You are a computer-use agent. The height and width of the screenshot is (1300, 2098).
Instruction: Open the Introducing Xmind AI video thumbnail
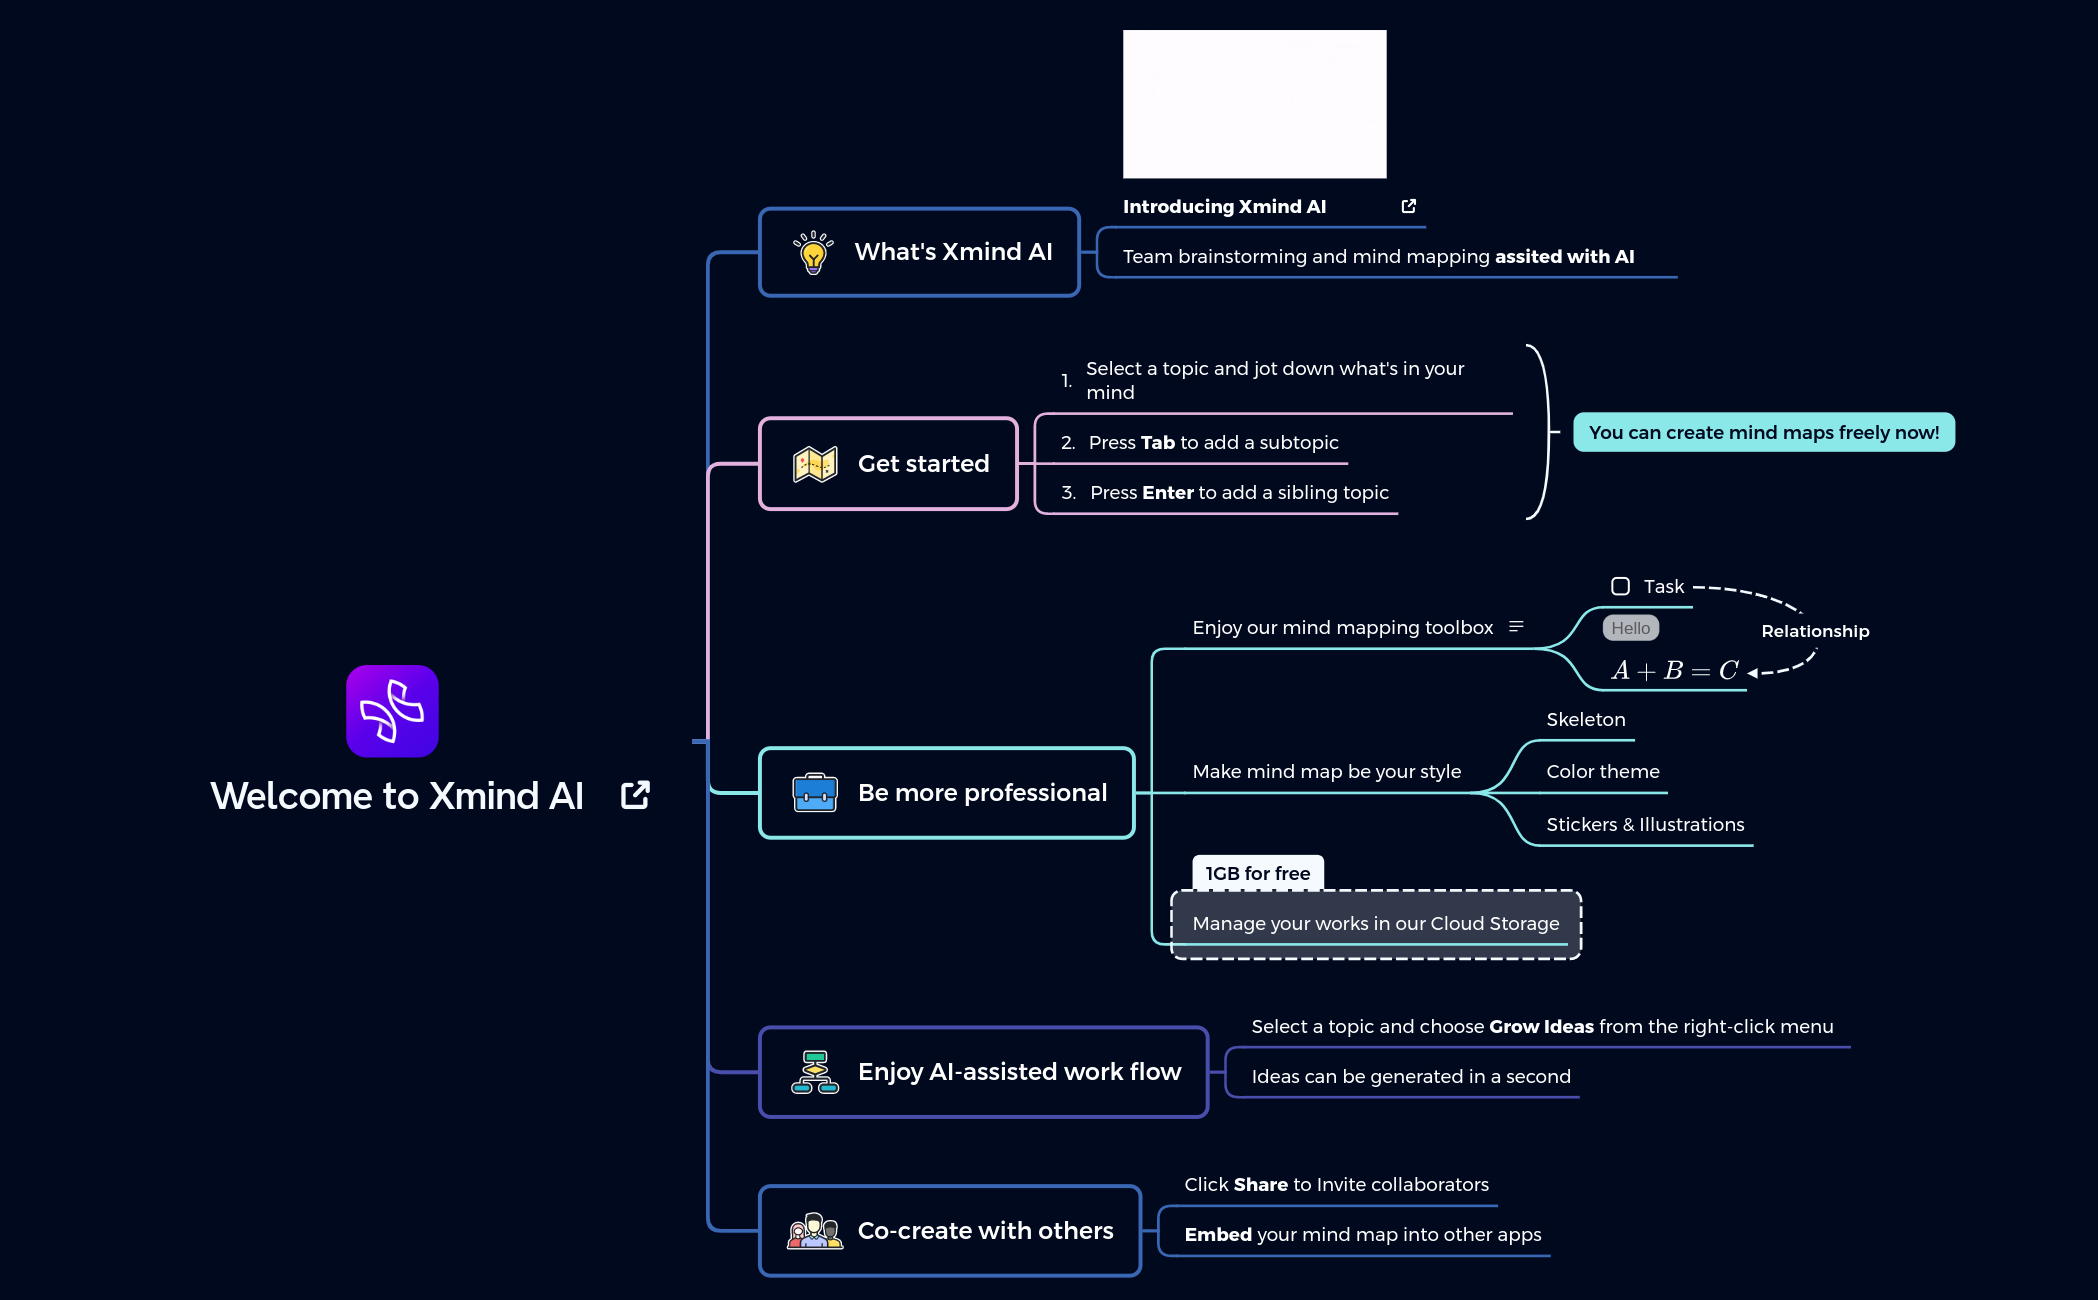pos(1254,104)
